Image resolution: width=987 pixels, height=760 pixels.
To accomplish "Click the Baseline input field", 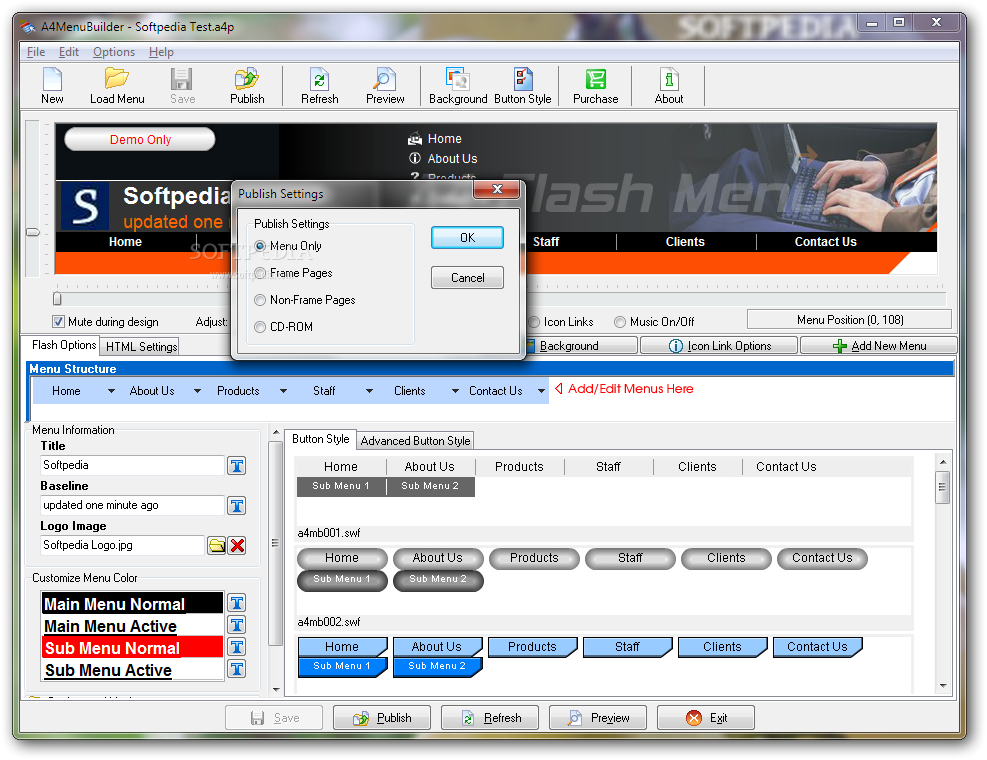I will pyautogui.click(x=132, y=505).
